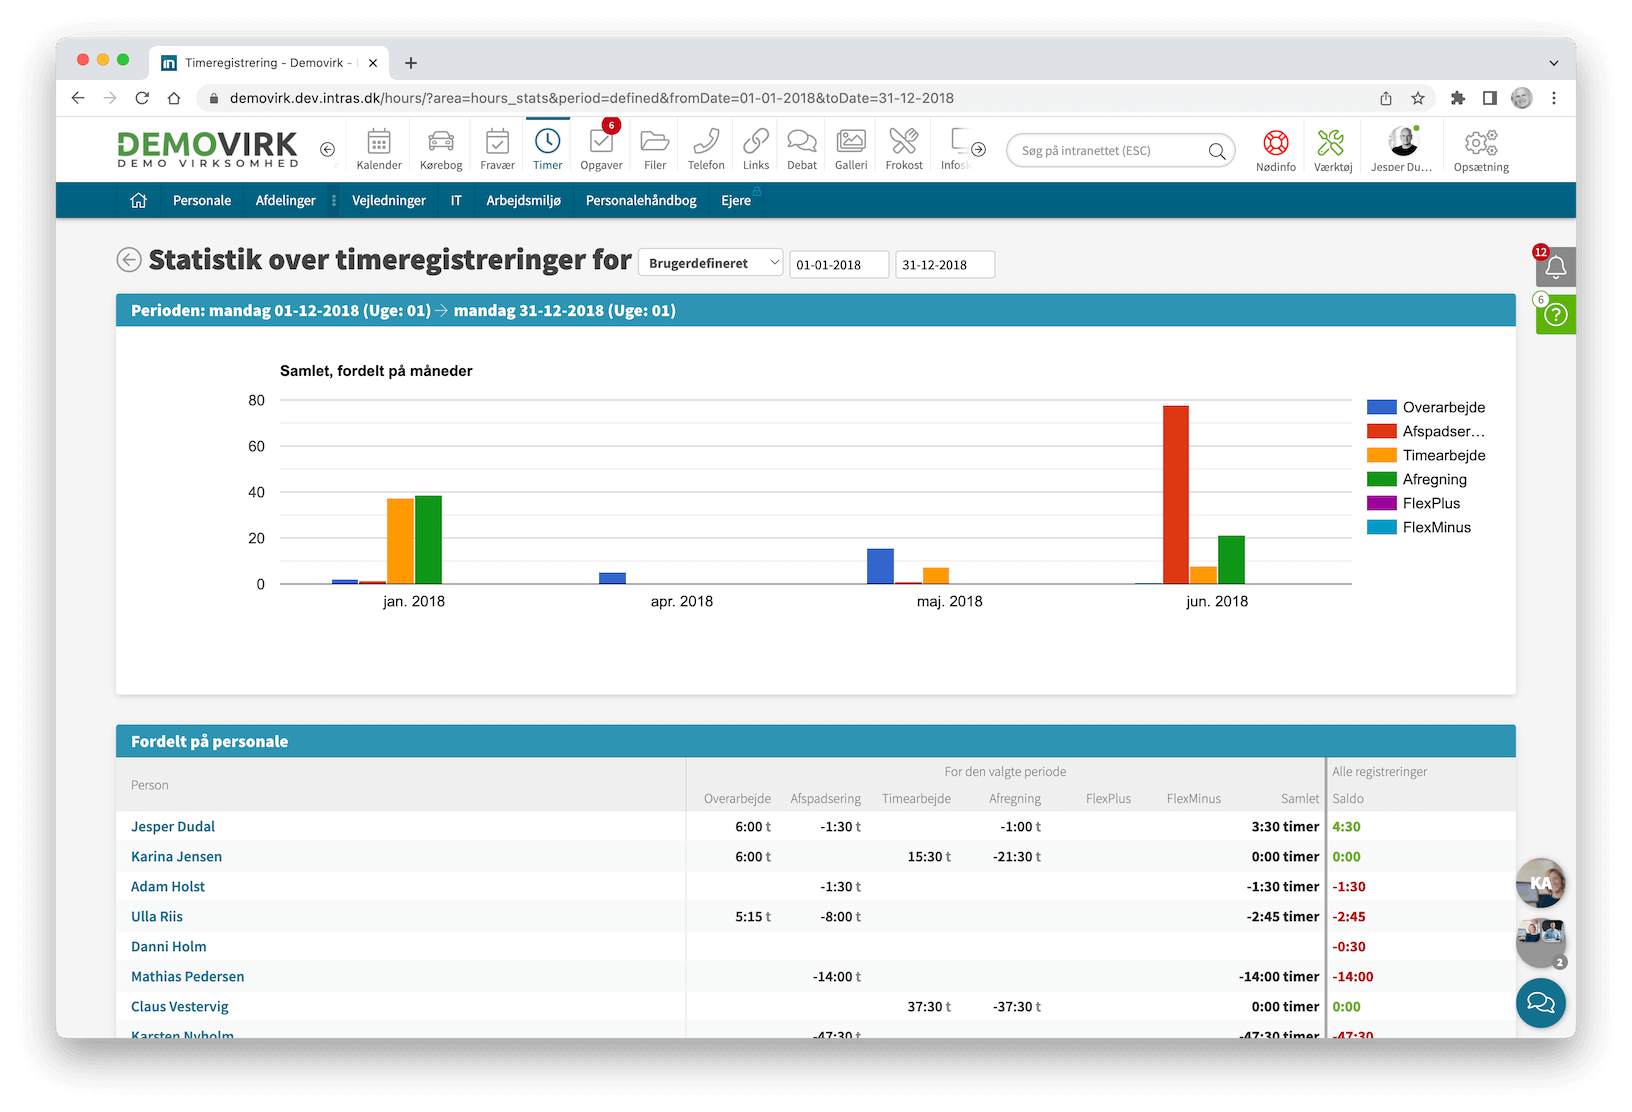Open the KA avatar chat head
This screenshot has height=1112, width=1632.
[1541, 882]
